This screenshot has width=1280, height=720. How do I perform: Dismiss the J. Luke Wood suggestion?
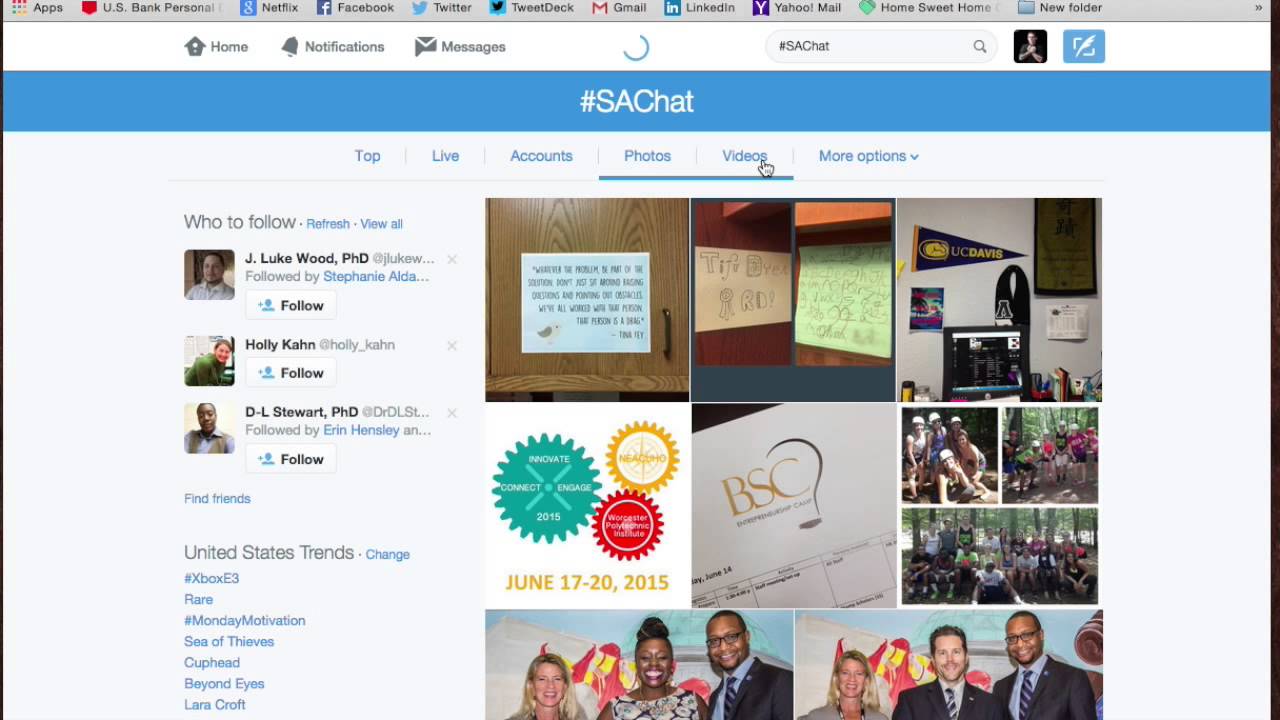(x=452, y=259)
